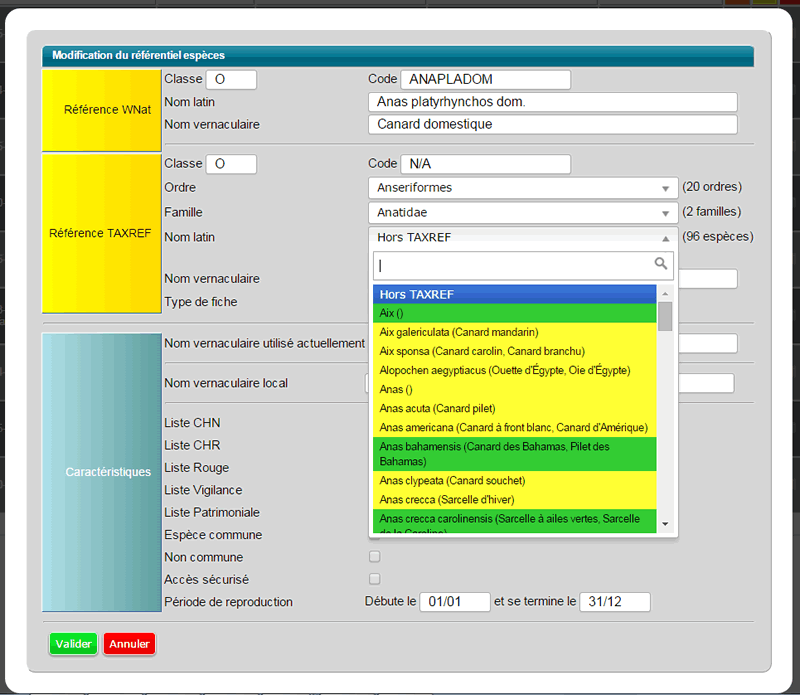Click the scroll-up arrow of species list

[x=665, y=293]
